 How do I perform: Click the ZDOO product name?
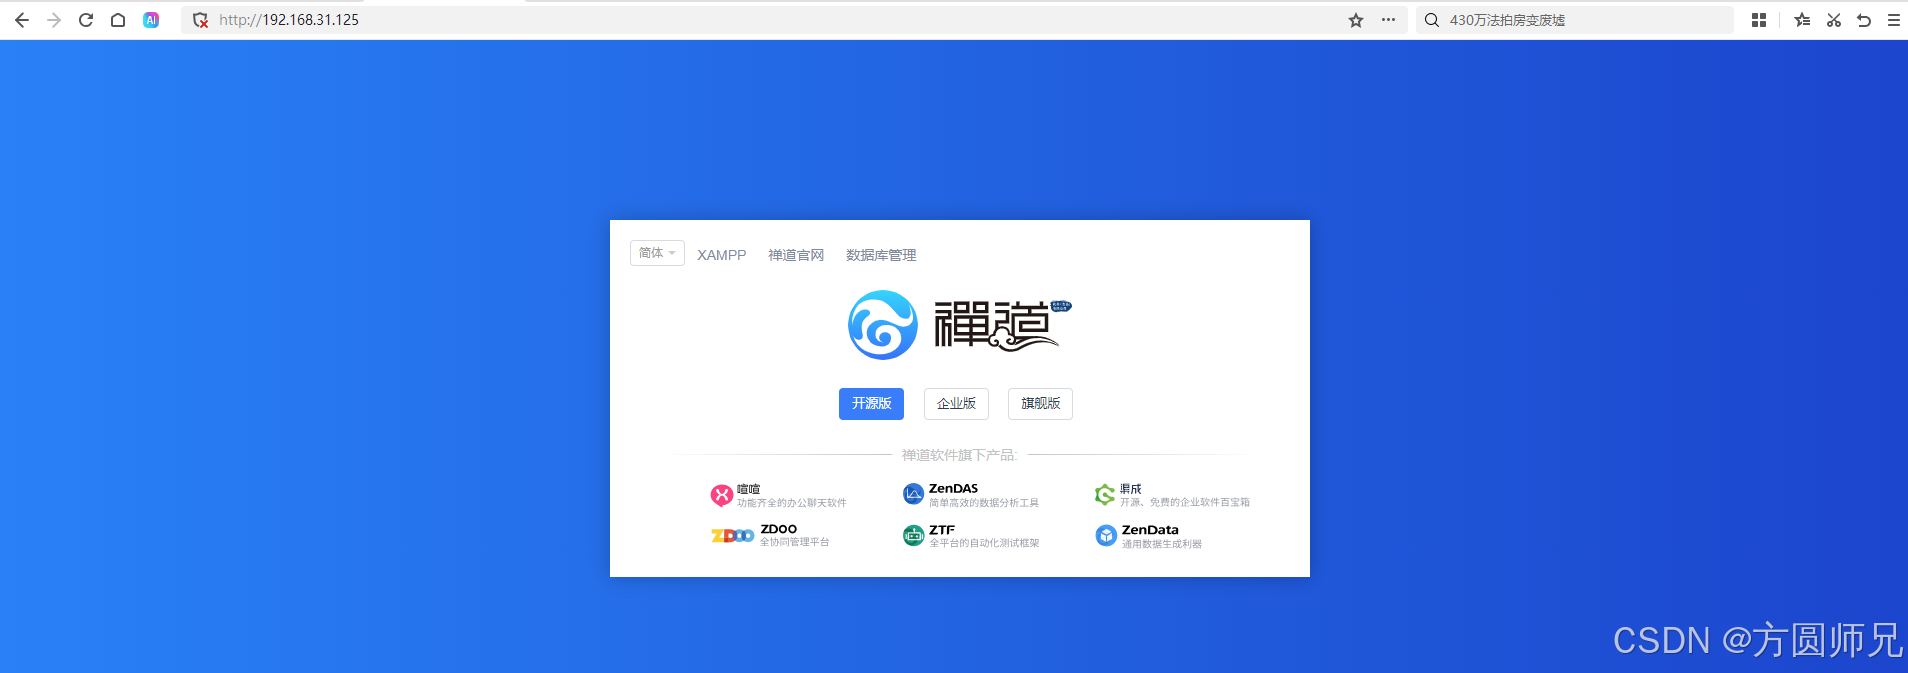point(779,529)
